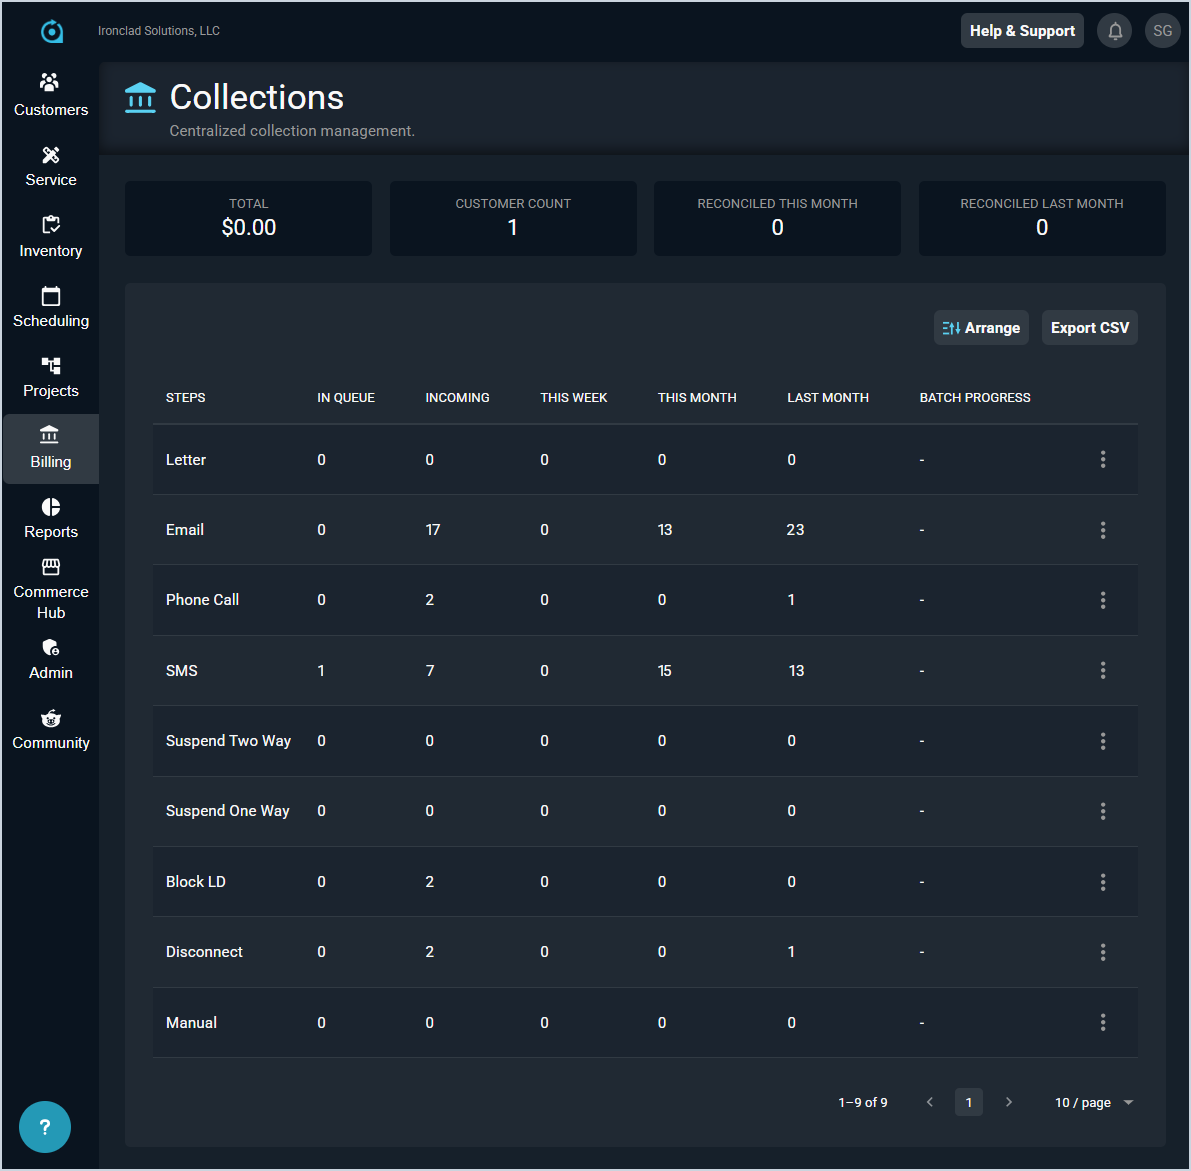Open the Disconnect row actions menu
This screenshot has width=1191, height=1171.
pos(1103,952)
